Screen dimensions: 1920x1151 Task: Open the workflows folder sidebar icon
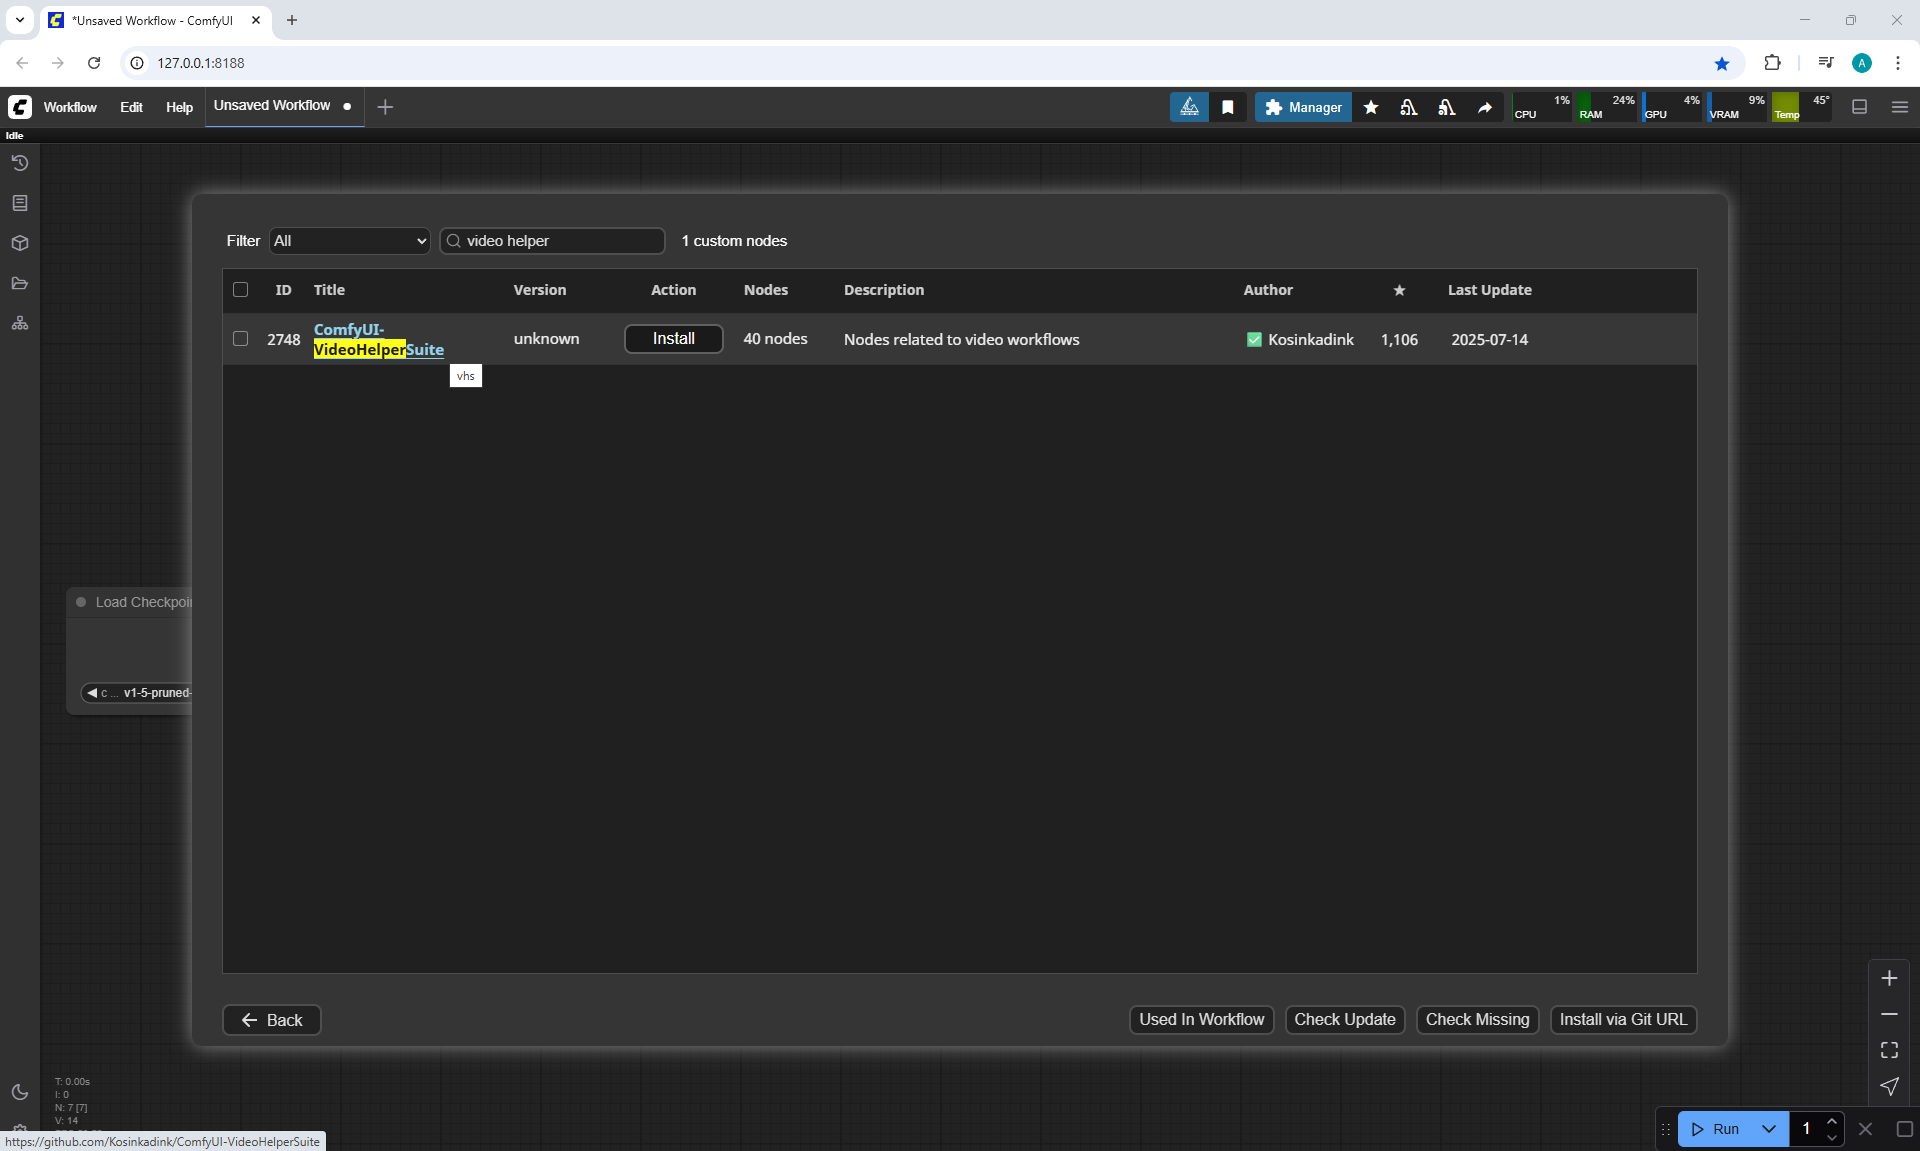click(20, 283)
